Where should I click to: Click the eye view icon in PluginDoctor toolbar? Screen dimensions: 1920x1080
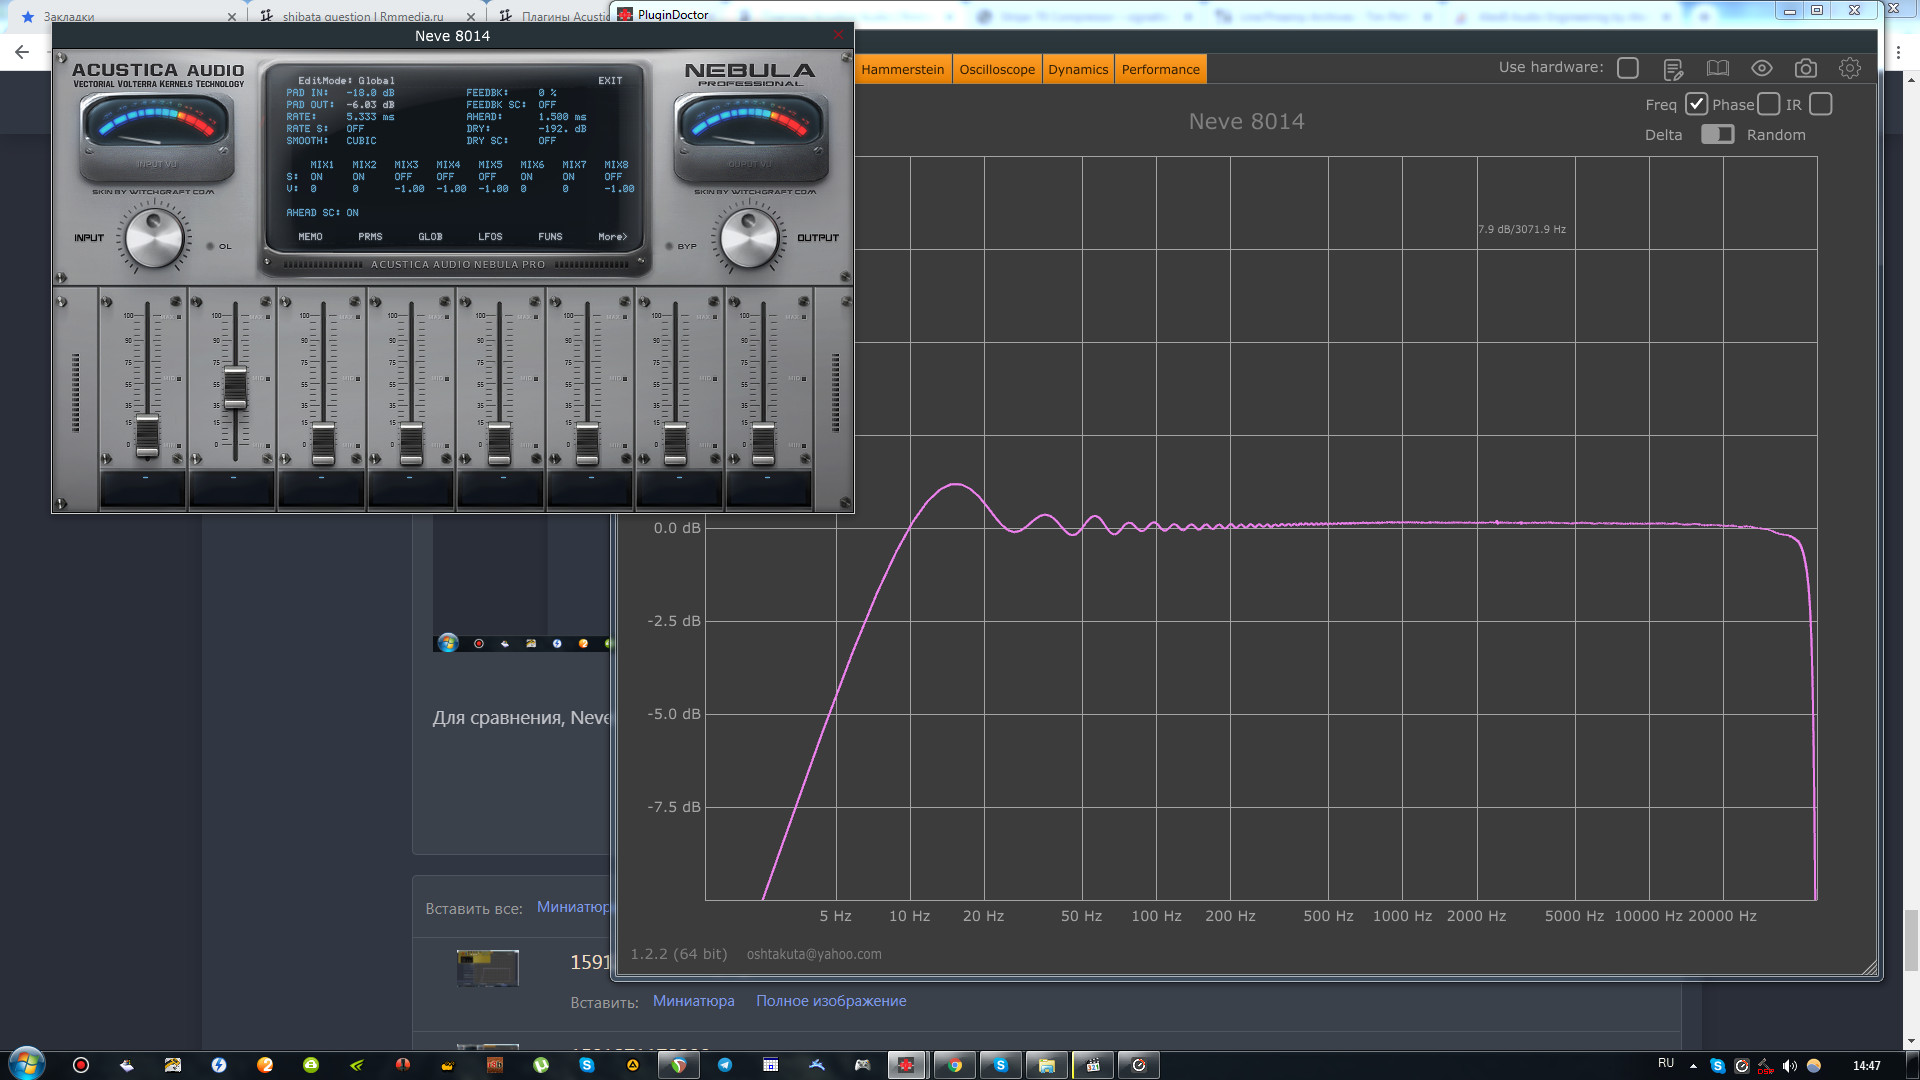coord(1761,68)
